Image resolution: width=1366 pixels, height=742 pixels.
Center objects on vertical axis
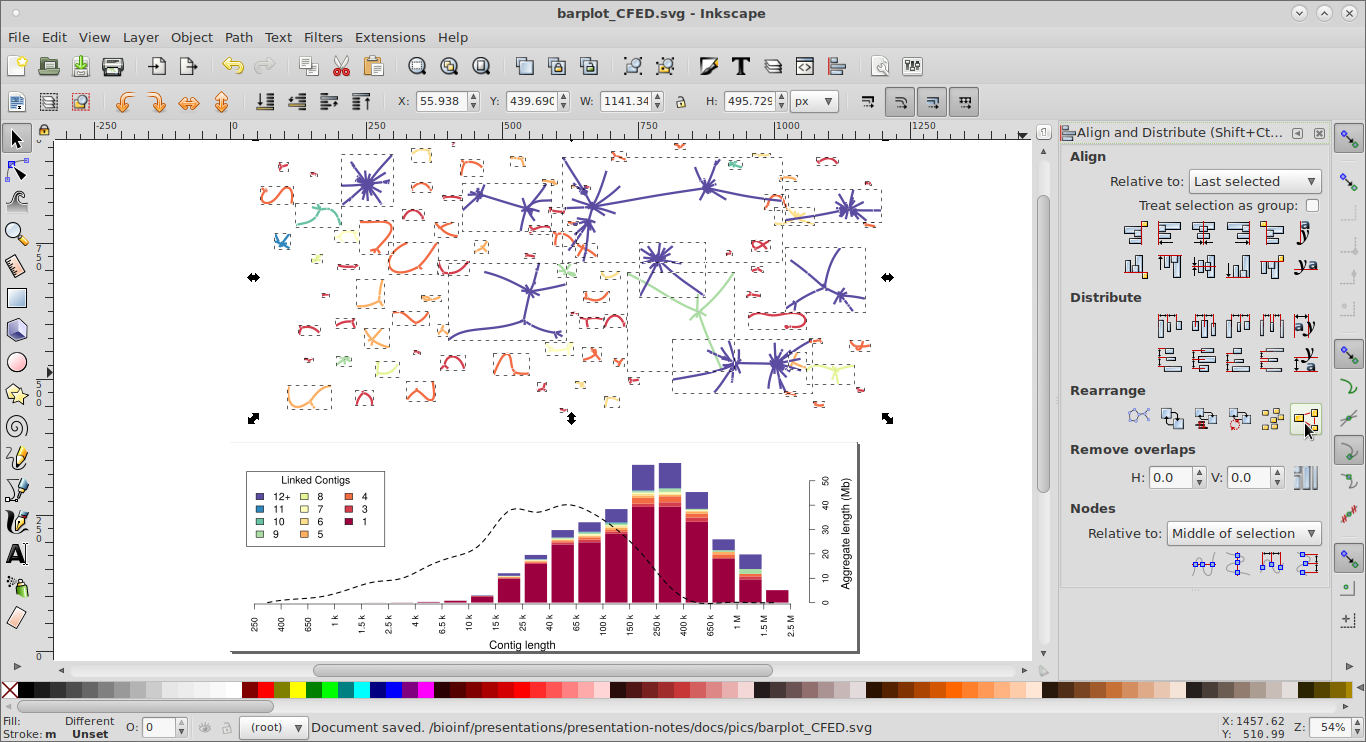(1203, 233)
